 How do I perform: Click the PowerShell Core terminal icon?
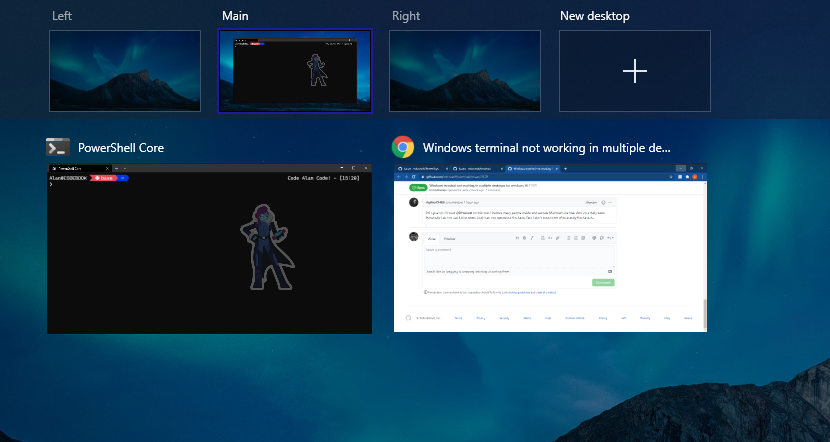[x=58, y=148]
